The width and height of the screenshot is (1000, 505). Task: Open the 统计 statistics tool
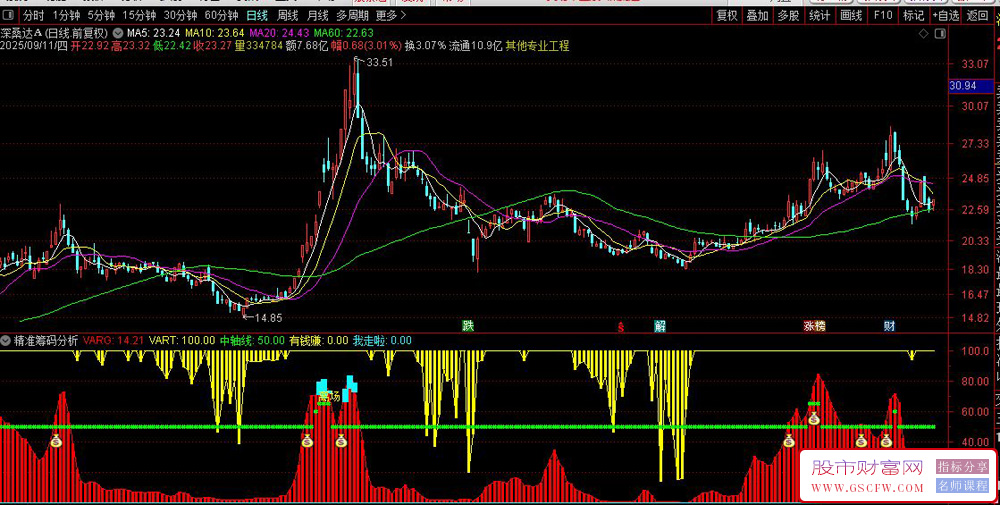pos(820,15)
